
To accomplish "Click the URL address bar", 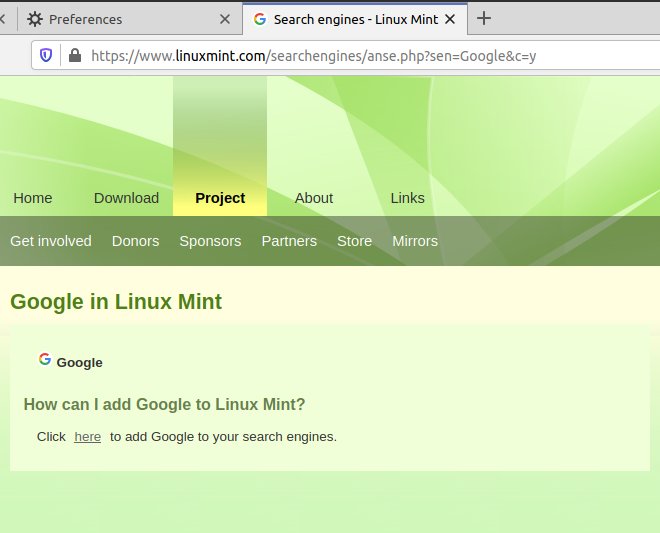I will click(x=345, y=56).
